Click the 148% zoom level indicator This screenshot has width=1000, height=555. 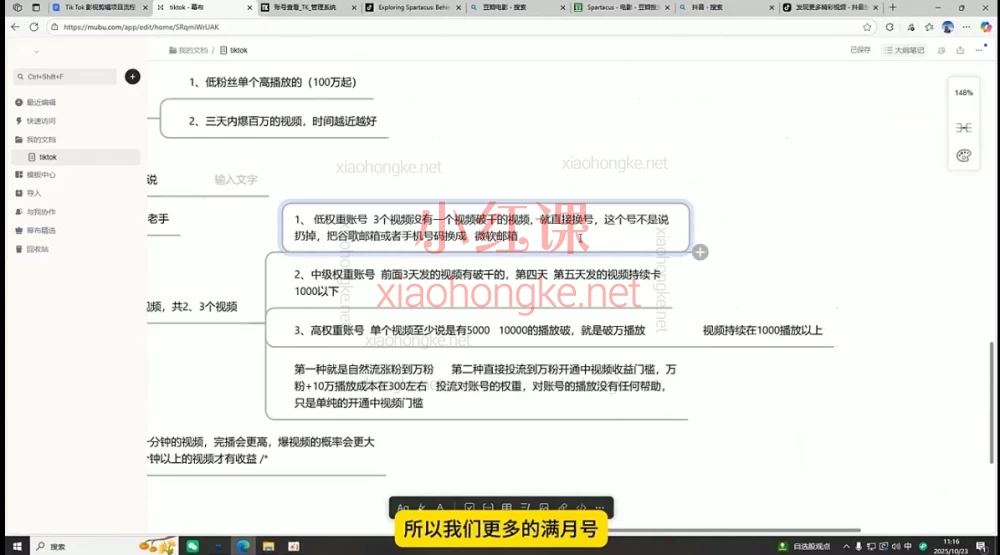tap(964, 93)
